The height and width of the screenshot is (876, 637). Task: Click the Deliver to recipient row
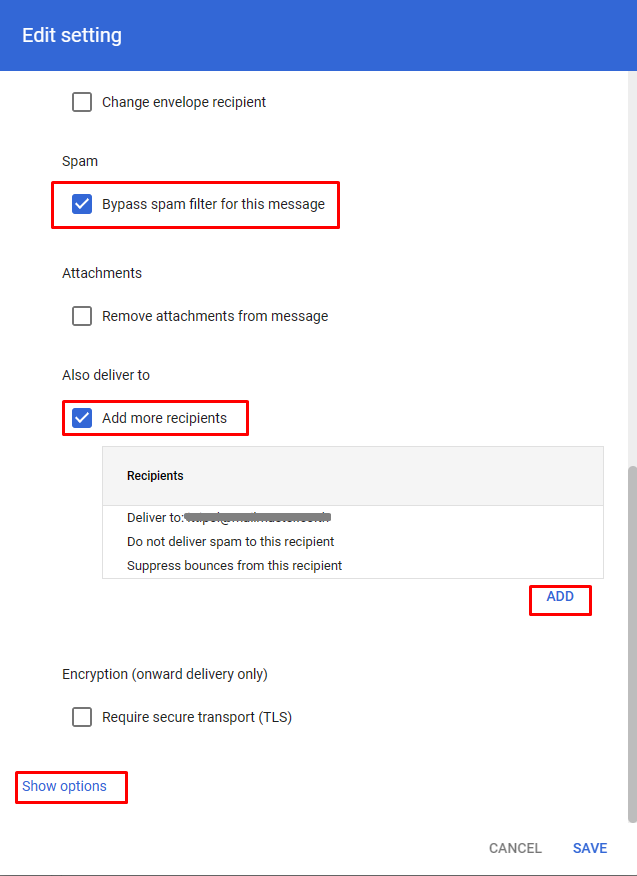click(x=229, y=518)
